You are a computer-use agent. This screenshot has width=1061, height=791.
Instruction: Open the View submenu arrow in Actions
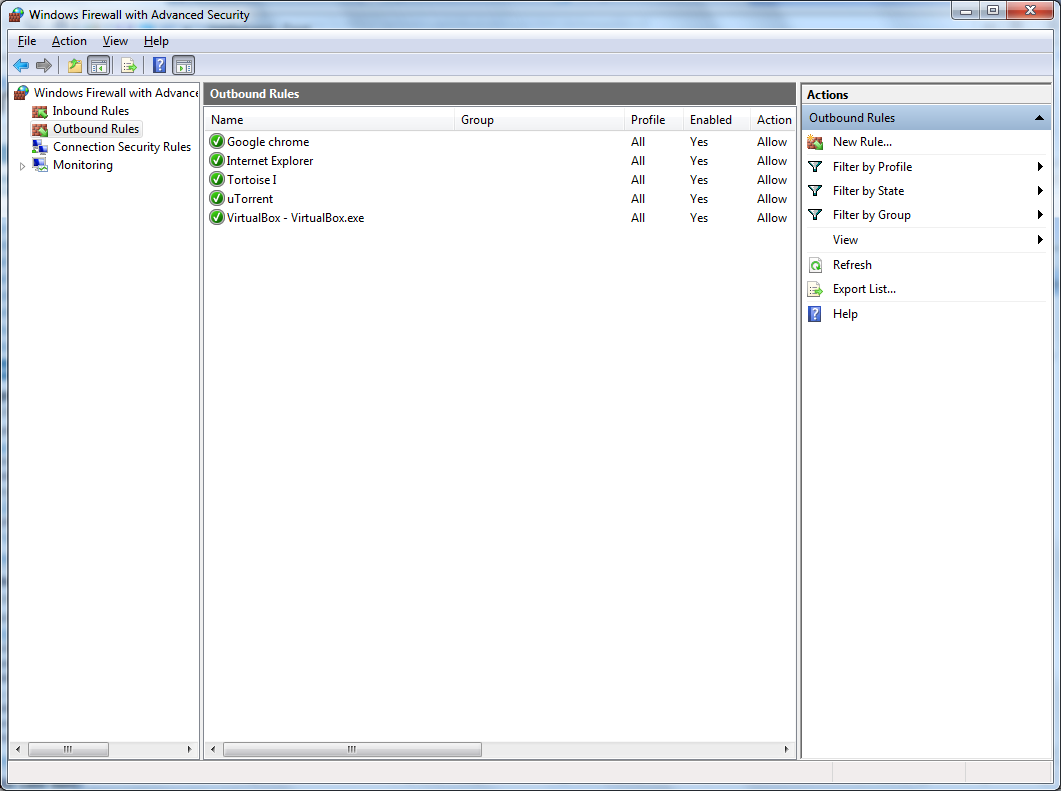pos(1040,240)
